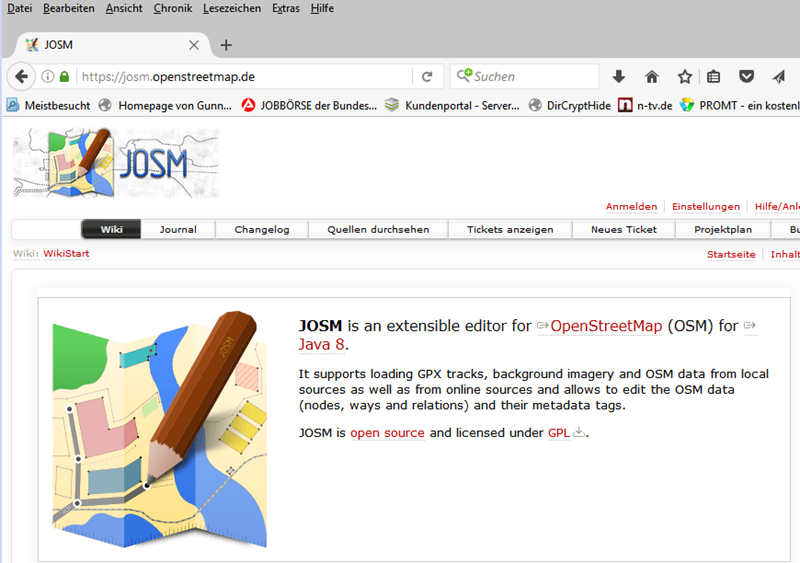The image size is (800, 563).
Task: Open the Chronik menu
Action: 172,8
